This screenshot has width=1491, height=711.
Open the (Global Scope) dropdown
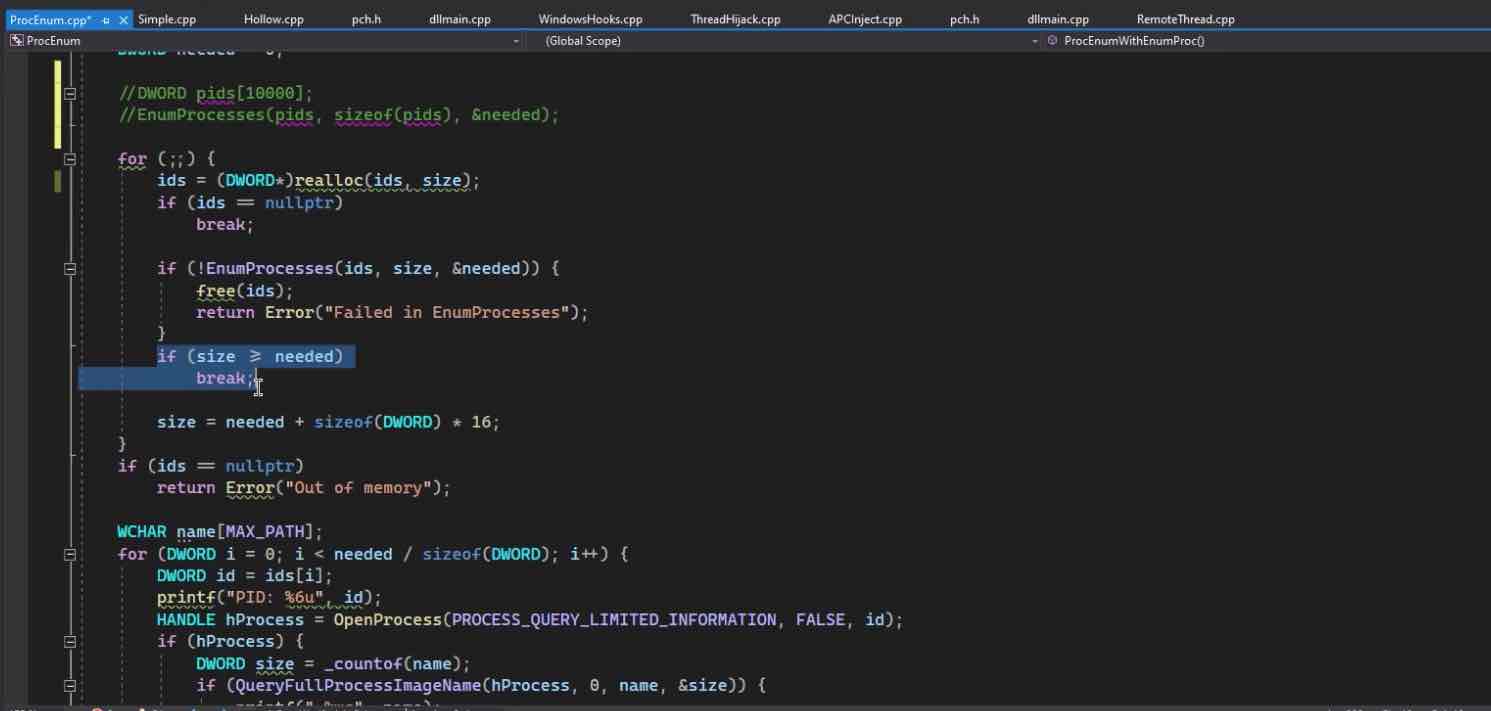[x=783, y=41]
